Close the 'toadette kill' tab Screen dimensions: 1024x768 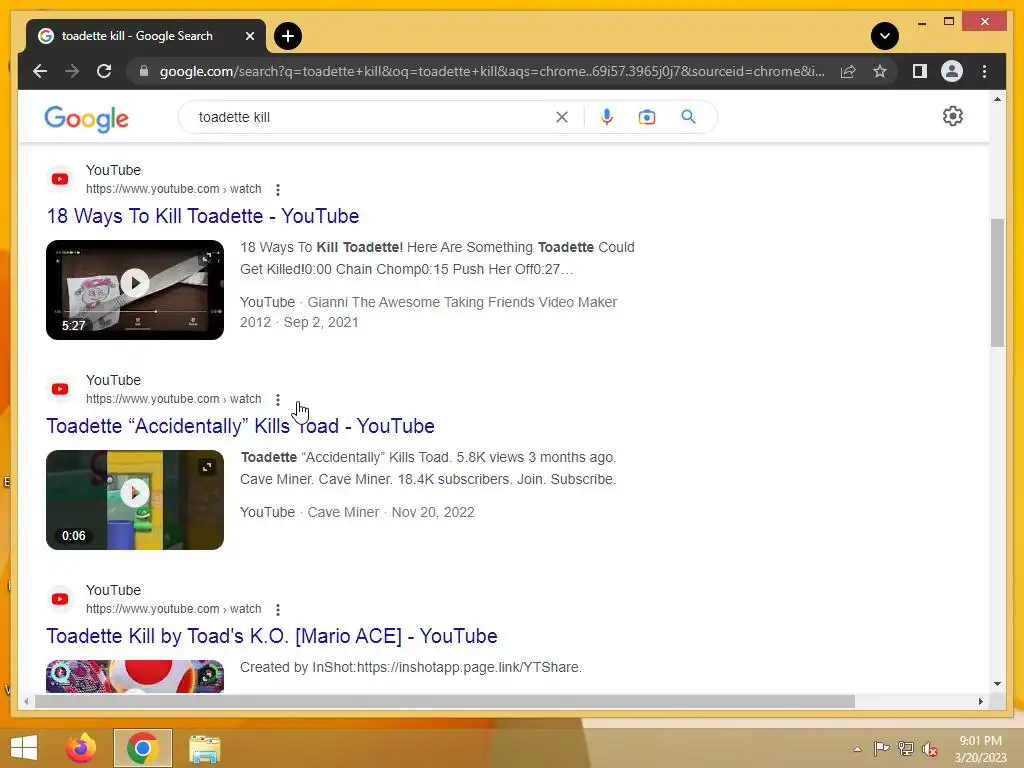(249, 36)
